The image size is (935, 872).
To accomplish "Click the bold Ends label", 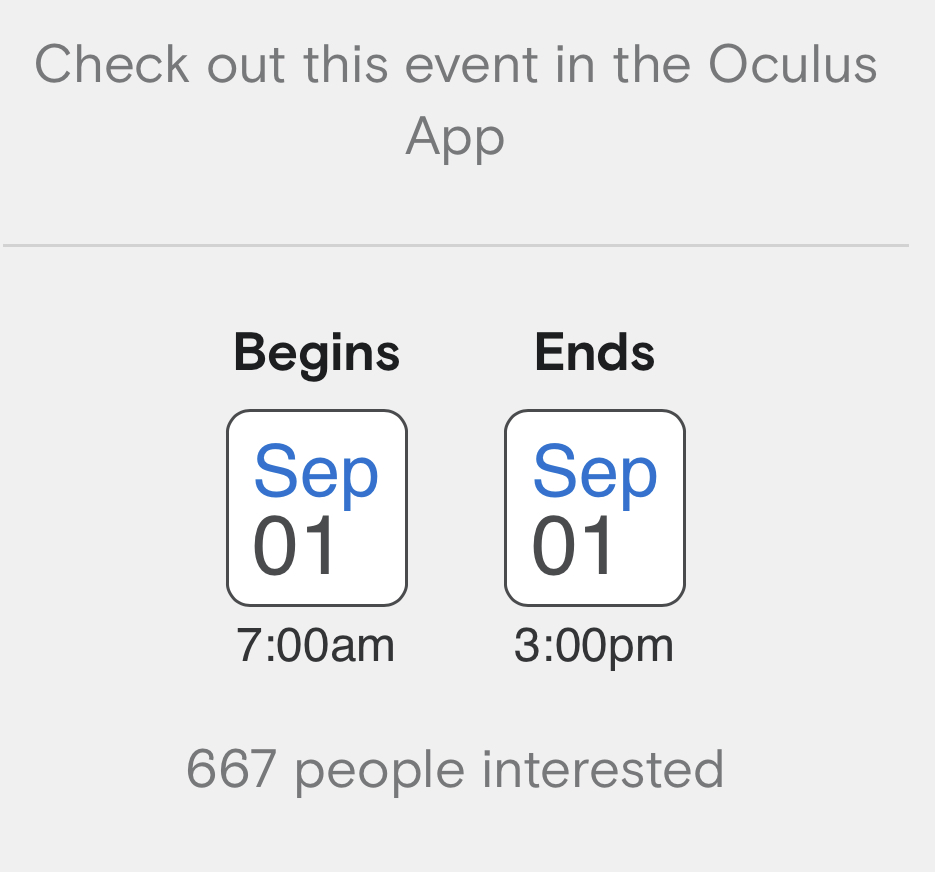I will coord(594,353).
